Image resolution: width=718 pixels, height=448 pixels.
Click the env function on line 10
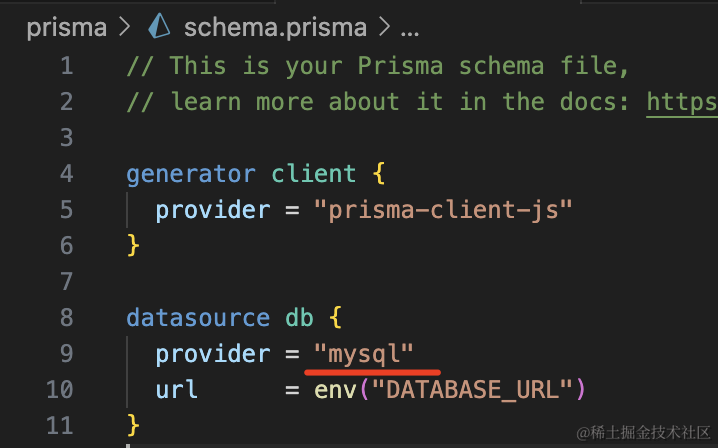point(335,391)
